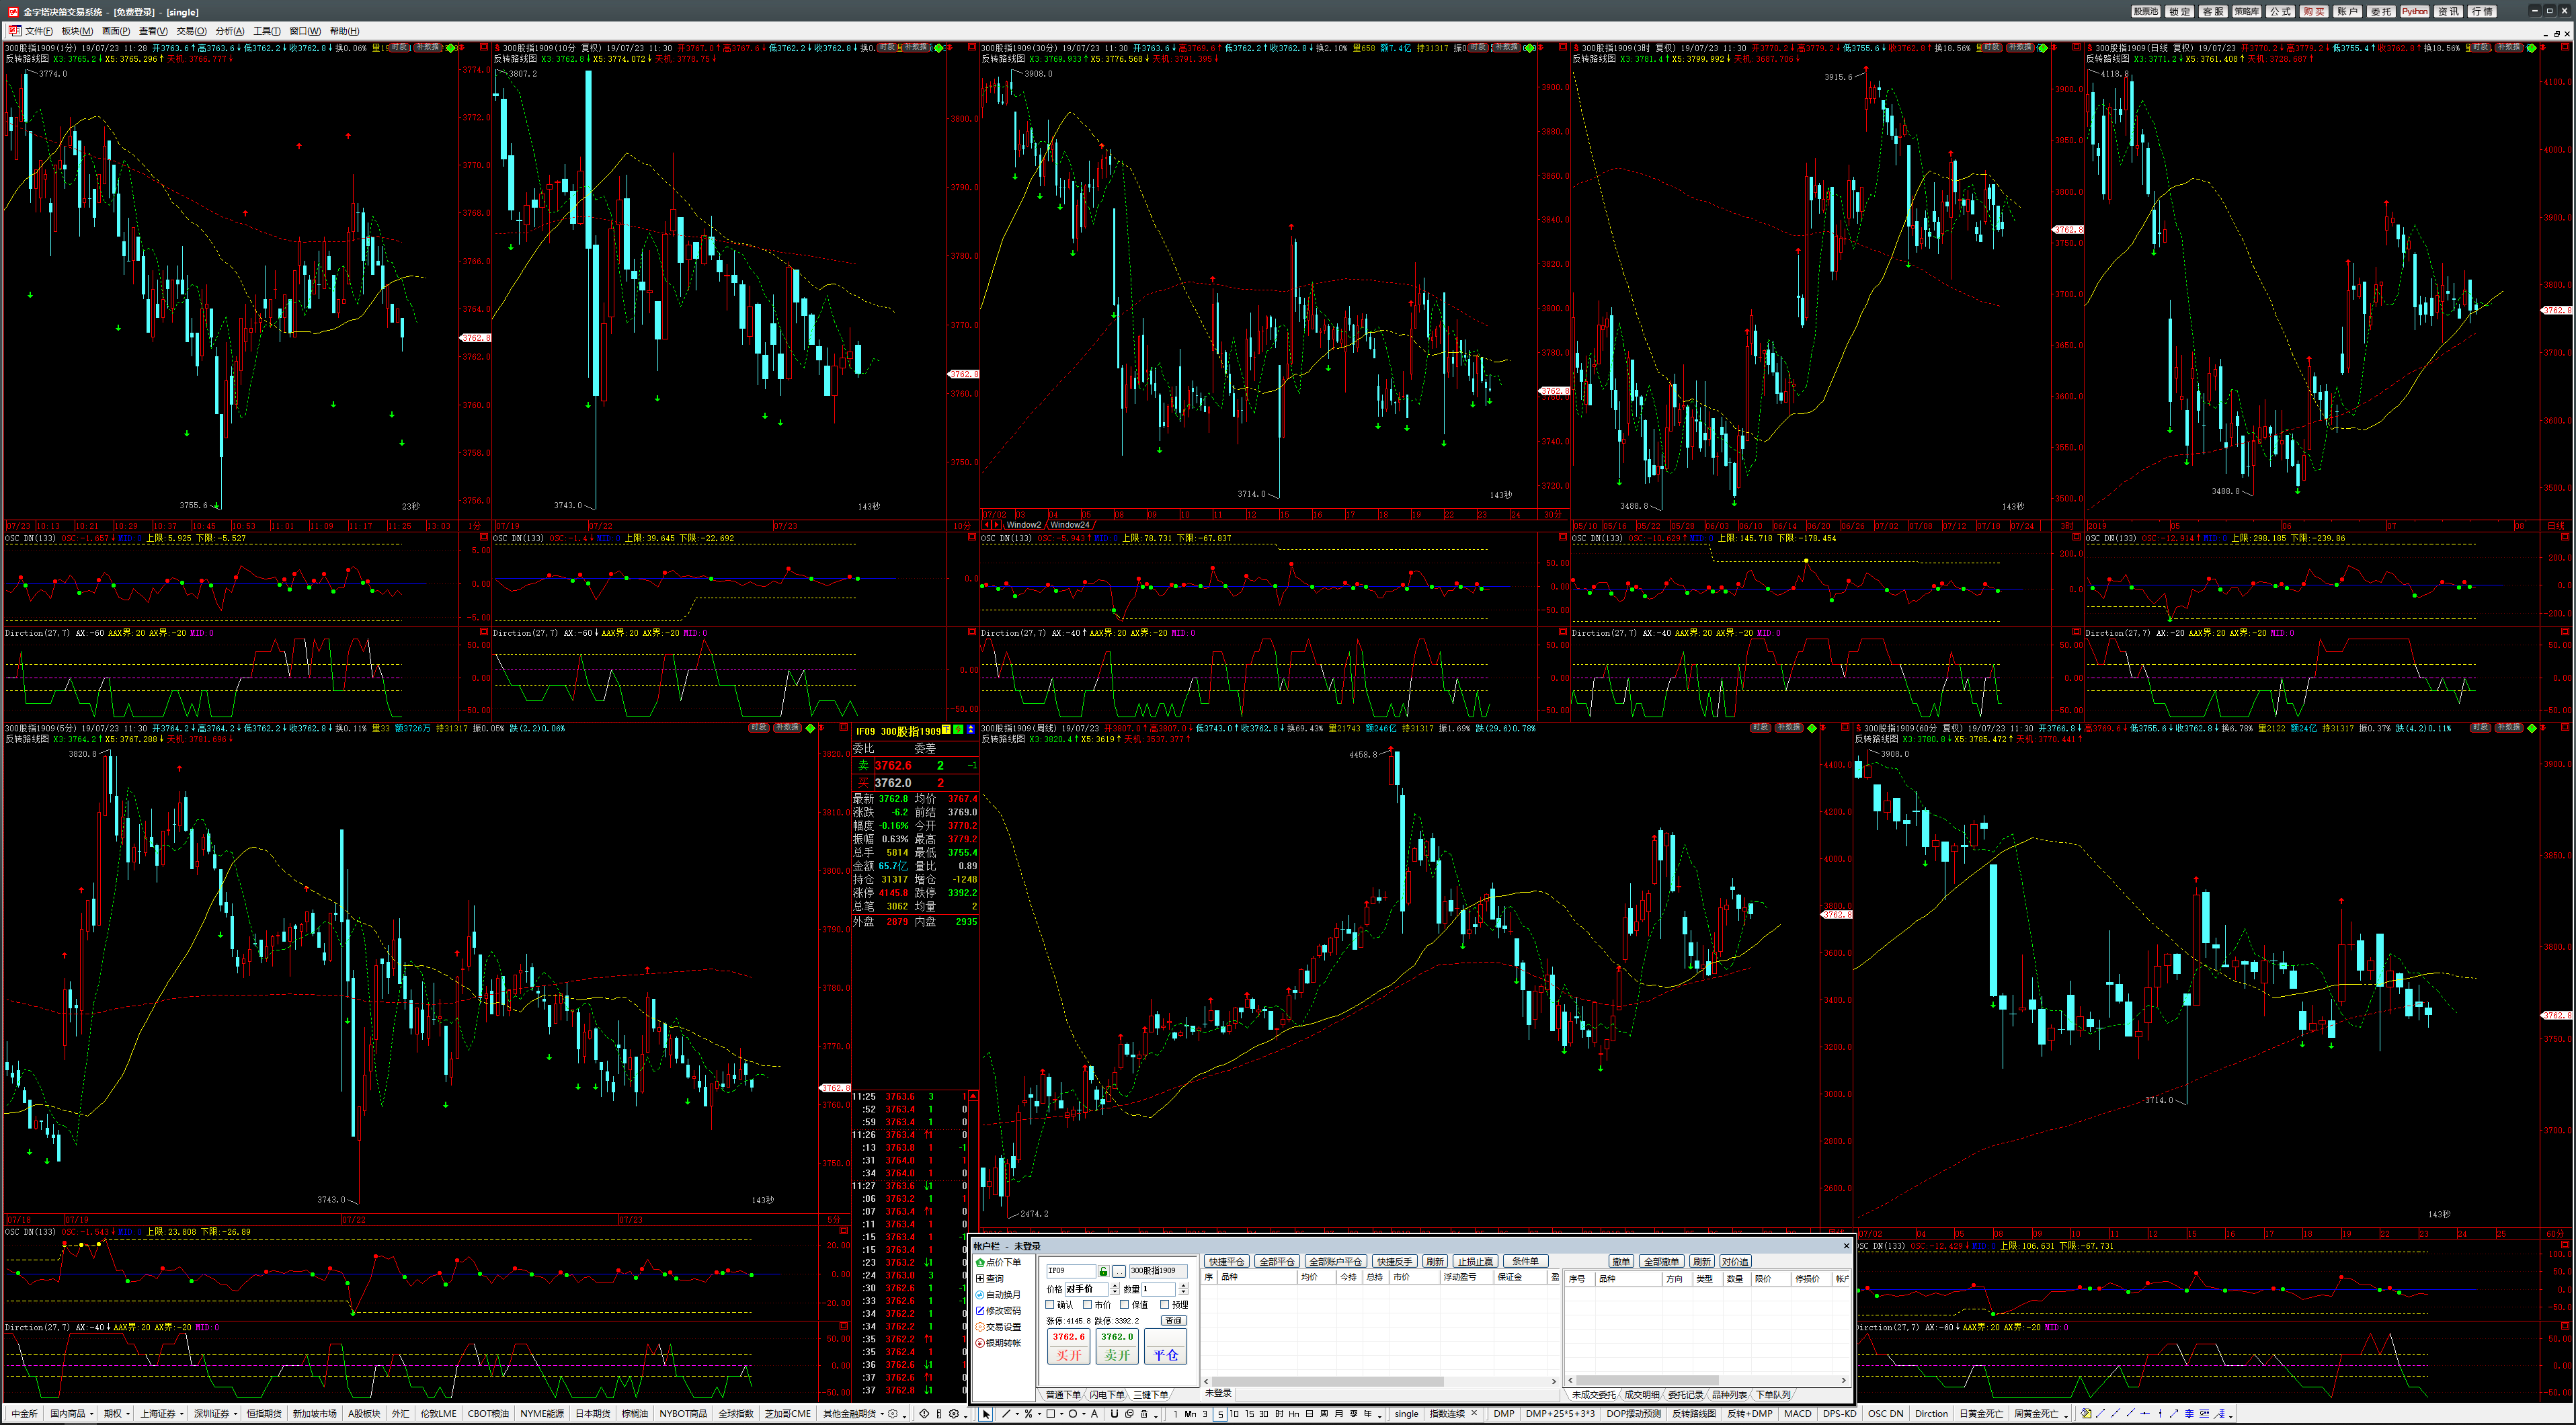Click the positions table horizontal scrollbar
The width and height of the screenshot is (2576, 1425).
coord(1380,1382)
